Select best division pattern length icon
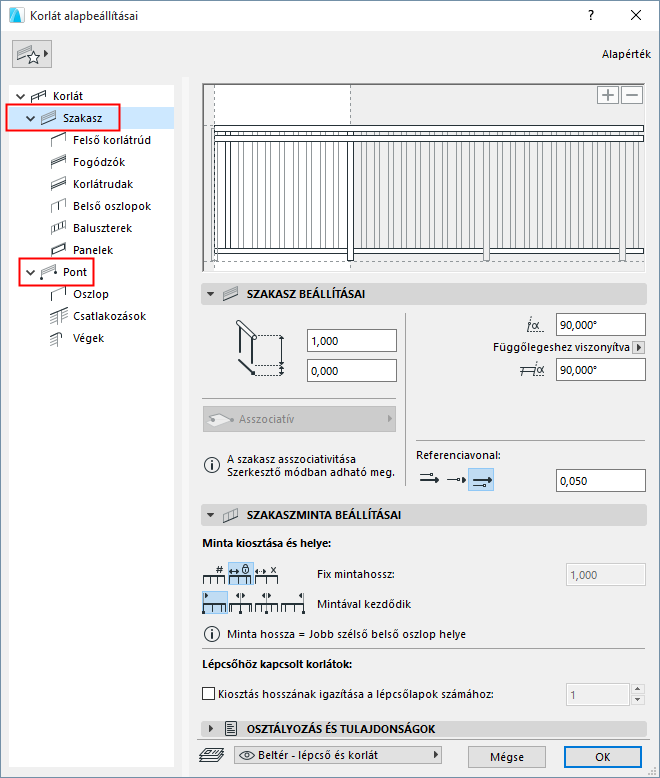The width and height of the screenshot is (660, 778). tap(266, 574)
